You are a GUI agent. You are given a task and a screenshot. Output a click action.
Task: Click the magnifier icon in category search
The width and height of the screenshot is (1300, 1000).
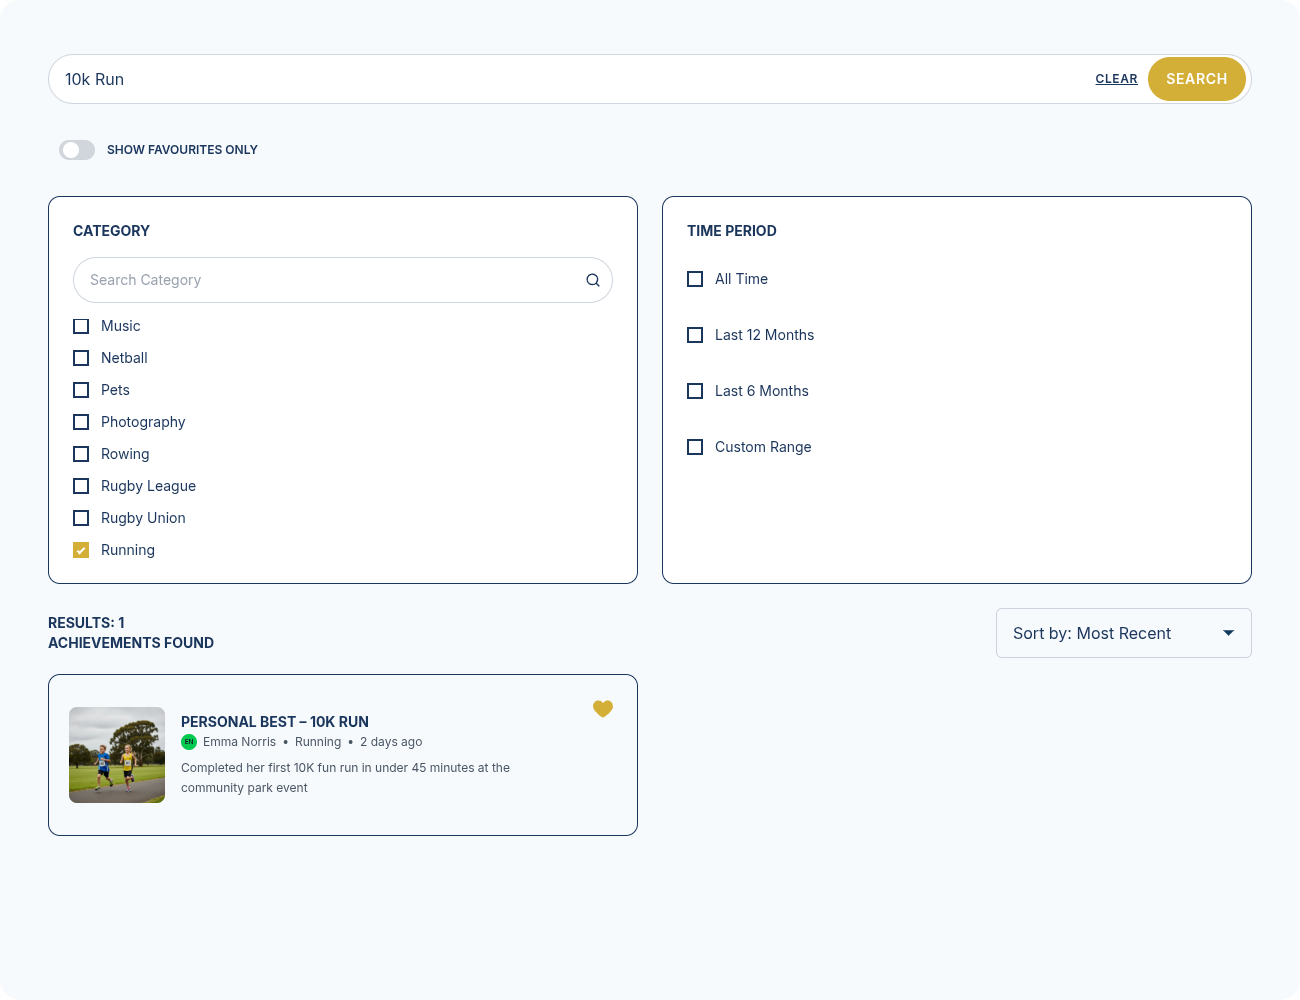click(x=593, y=280)
